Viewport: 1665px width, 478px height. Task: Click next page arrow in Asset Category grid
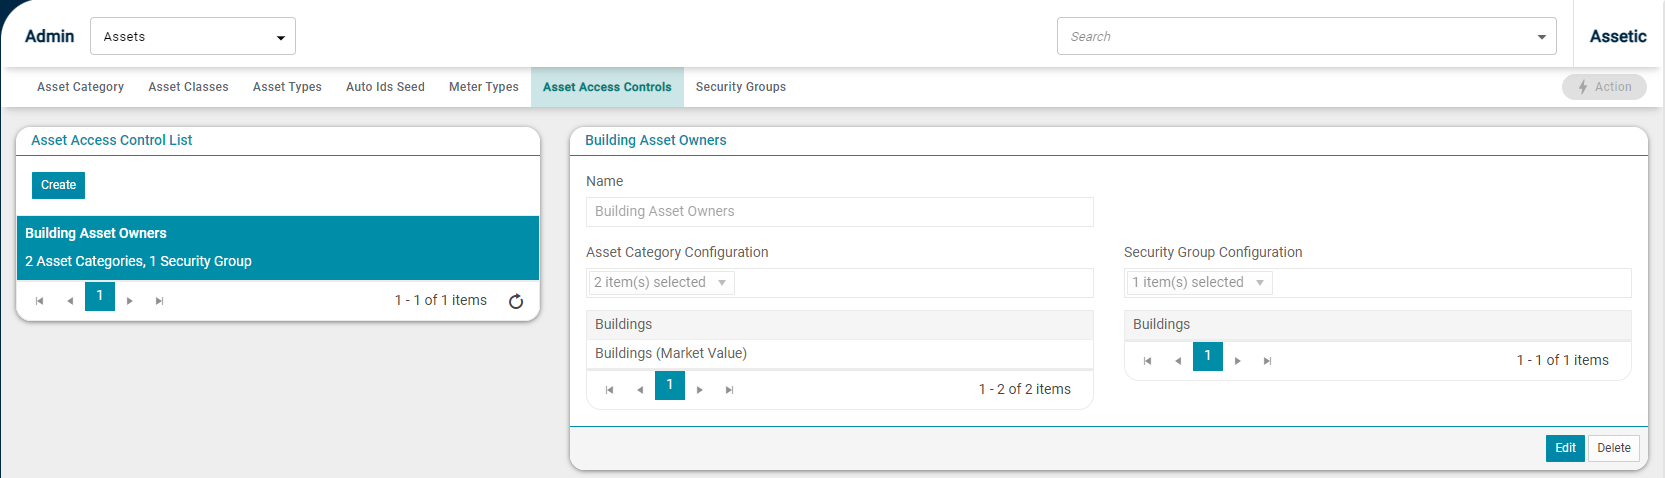[x=700, y=390]
